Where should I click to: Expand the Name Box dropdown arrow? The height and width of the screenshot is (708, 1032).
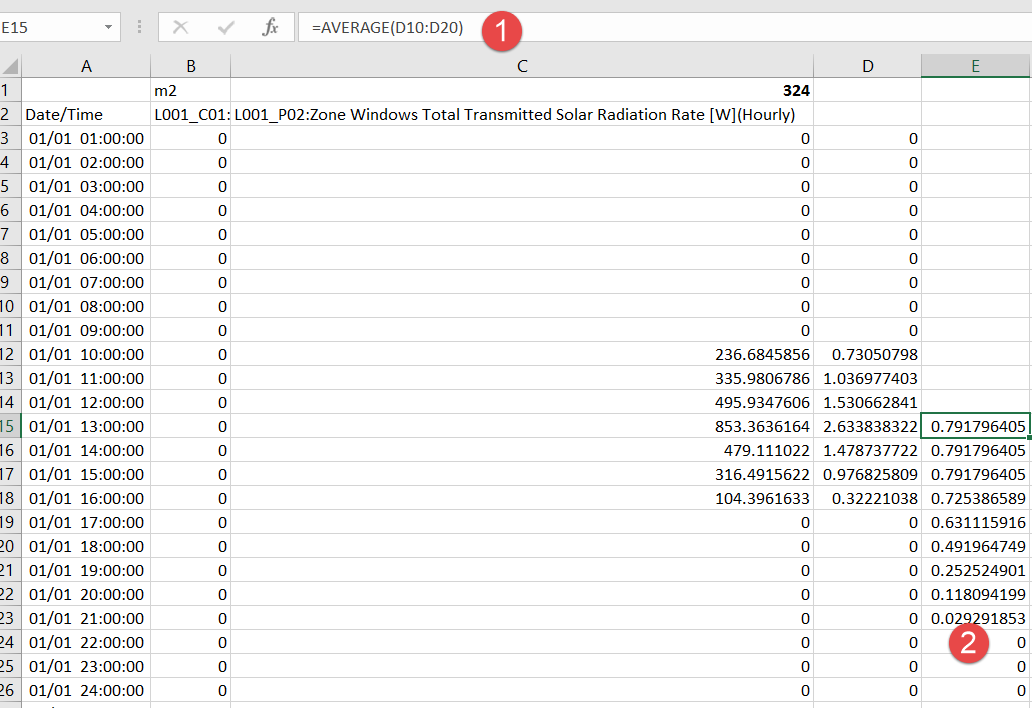108,28
